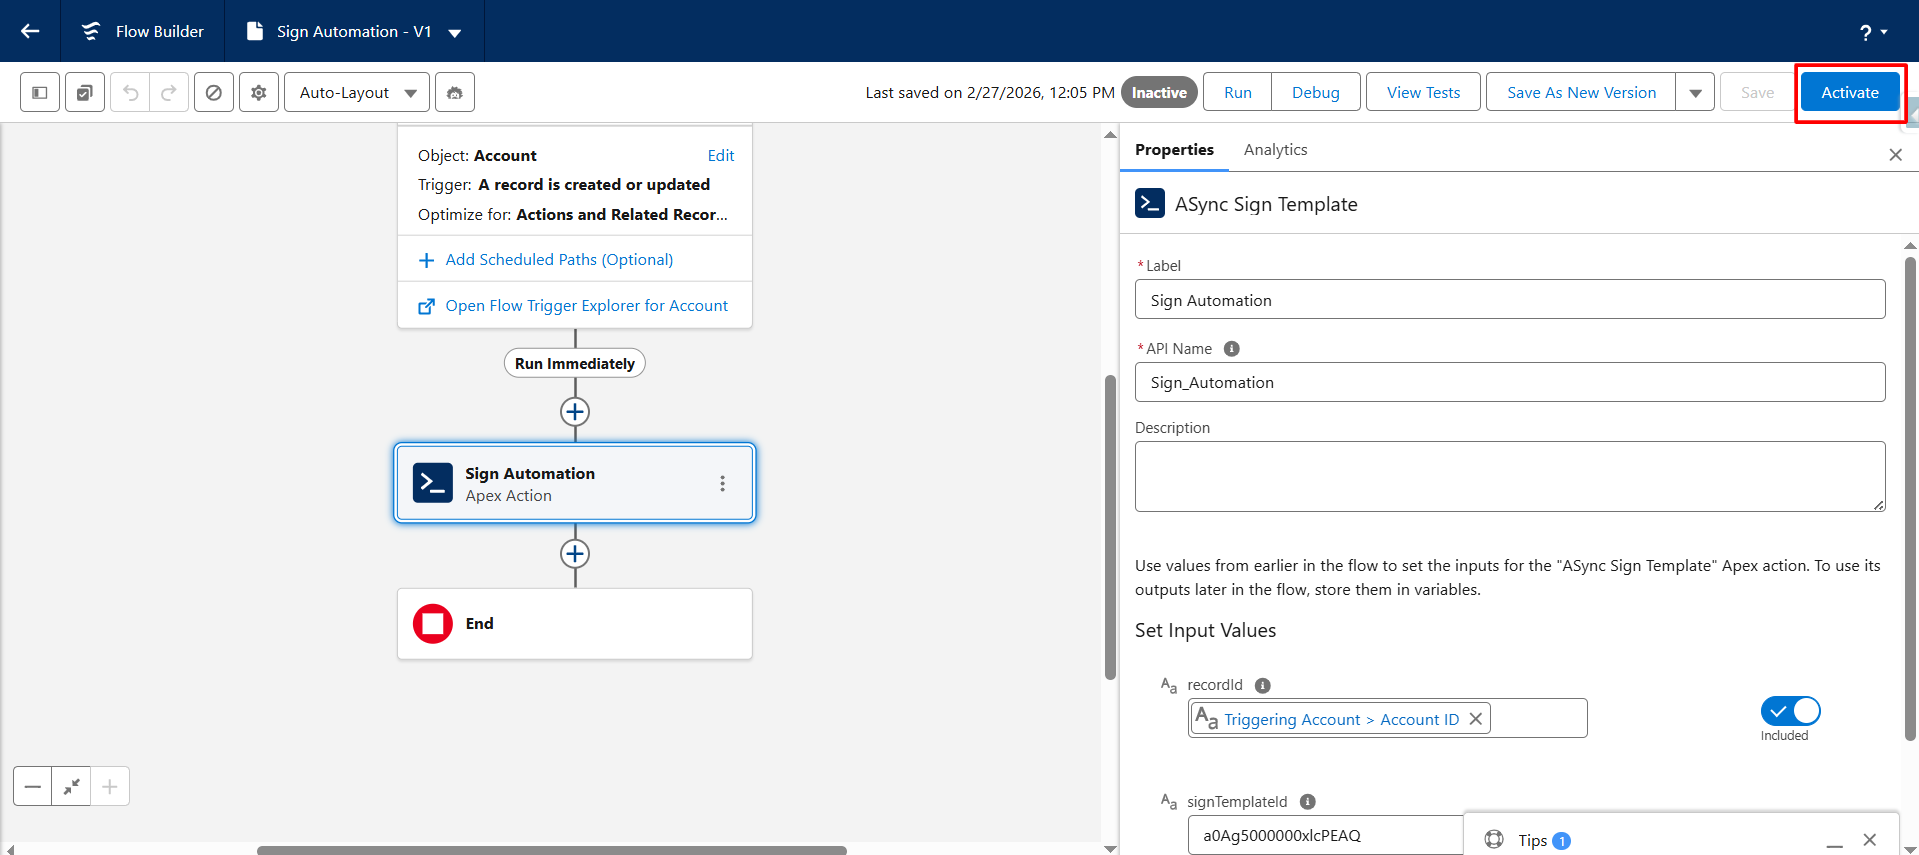Open the three-dot menu on Sign Automation
This screenshot has width=1919, height=855.
pyautogui.click(x=722, y=484)
